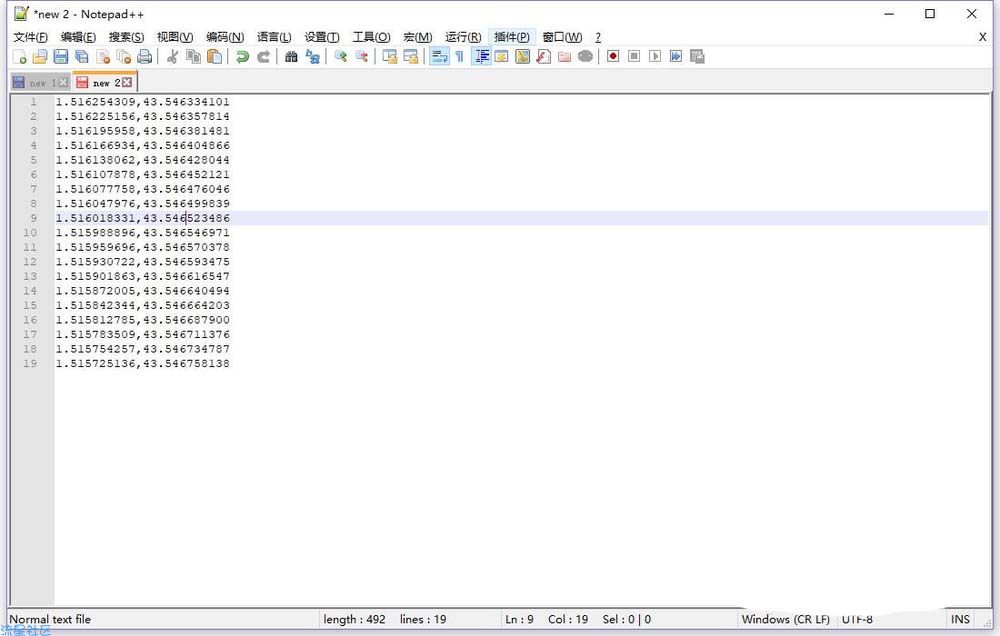Click line 10 text 1.515988896,43.546546971
Image resolution: width=1000 pixels, height=636 pixels.
[x=142, y=233]
